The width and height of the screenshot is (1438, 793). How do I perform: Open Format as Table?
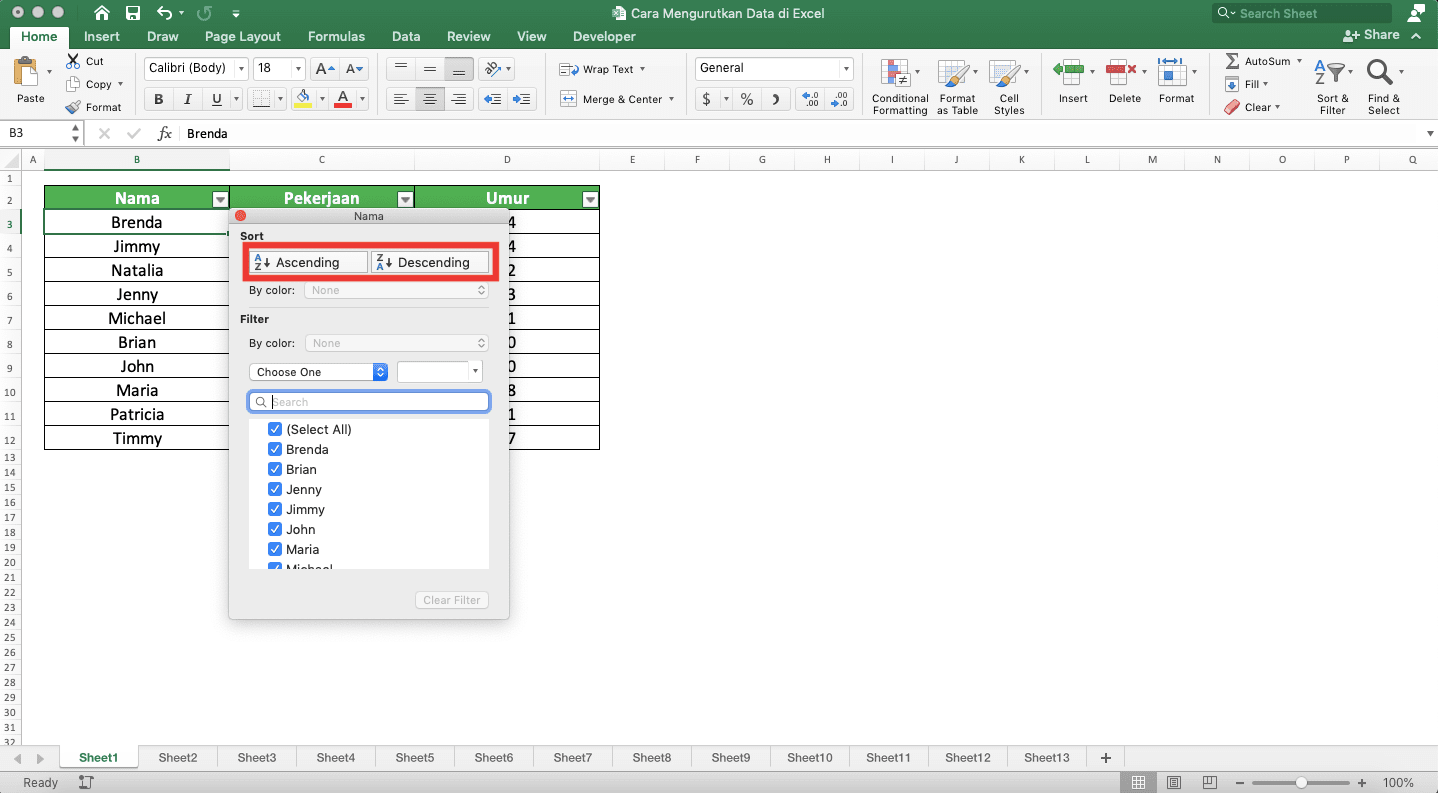pyautogui.click(x=957, y=86)
